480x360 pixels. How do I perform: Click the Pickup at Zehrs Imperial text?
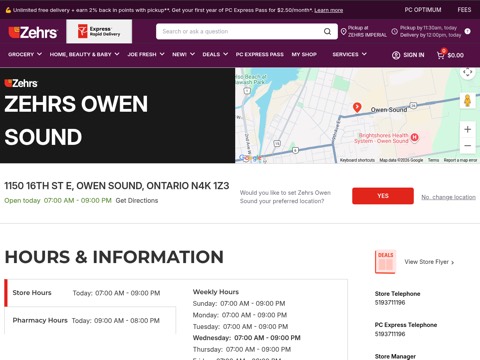tap(367, 31)
